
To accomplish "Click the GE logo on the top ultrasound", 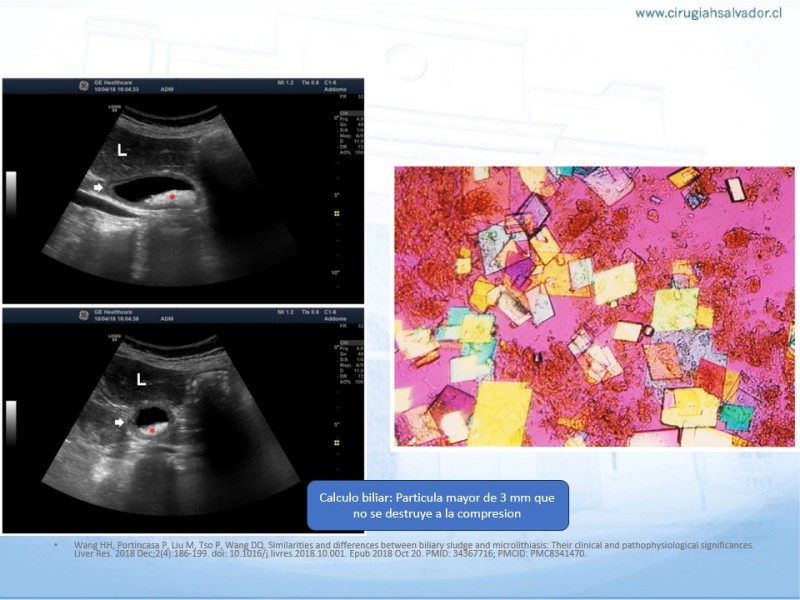I will coord(13,86).
